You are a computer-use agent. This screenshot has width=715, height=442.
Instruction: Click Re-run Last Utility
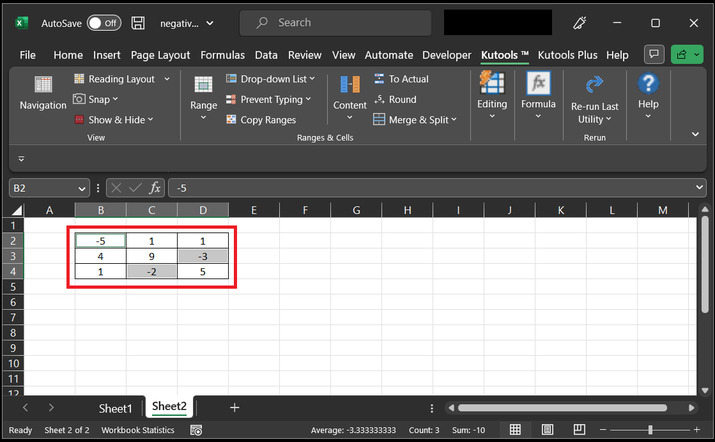[x=595, y=100]
